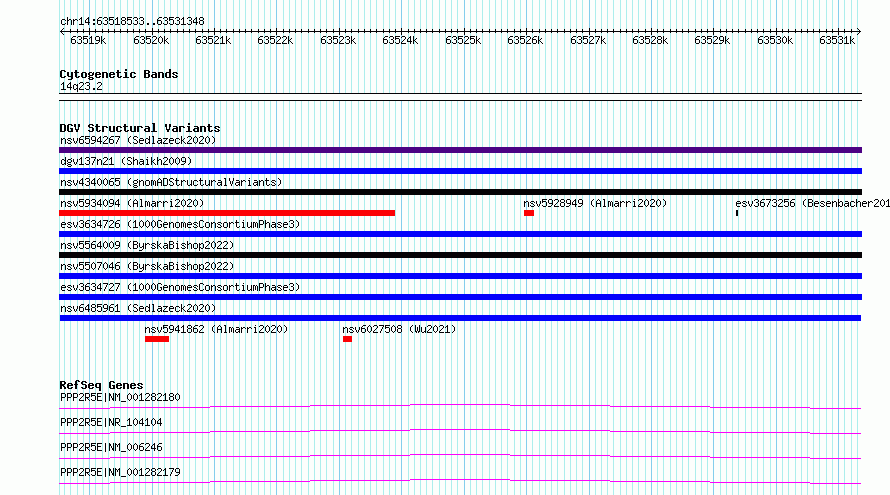
Task: Click the 63524k ruler tick label
Action: pos(400,40)
